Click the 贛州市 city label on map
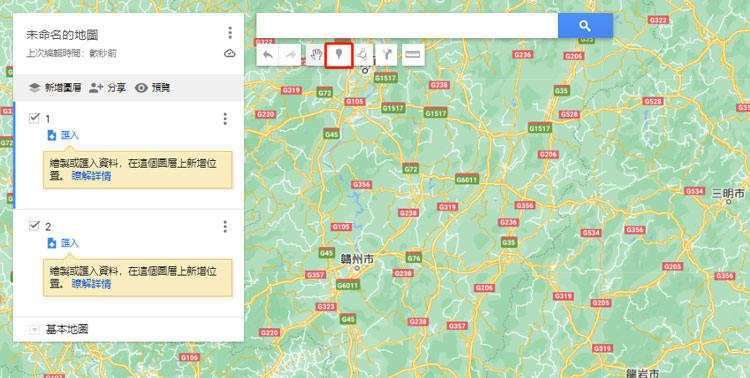 pos(357,259)
